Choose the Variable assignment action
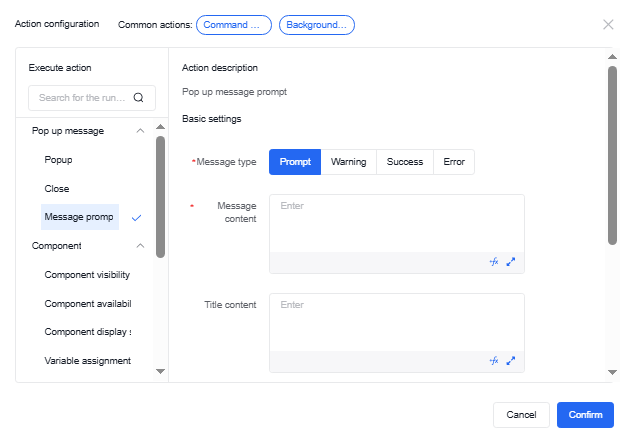Image resolution: width=631 pixels, height=446 pixels. tap(87, 361)
